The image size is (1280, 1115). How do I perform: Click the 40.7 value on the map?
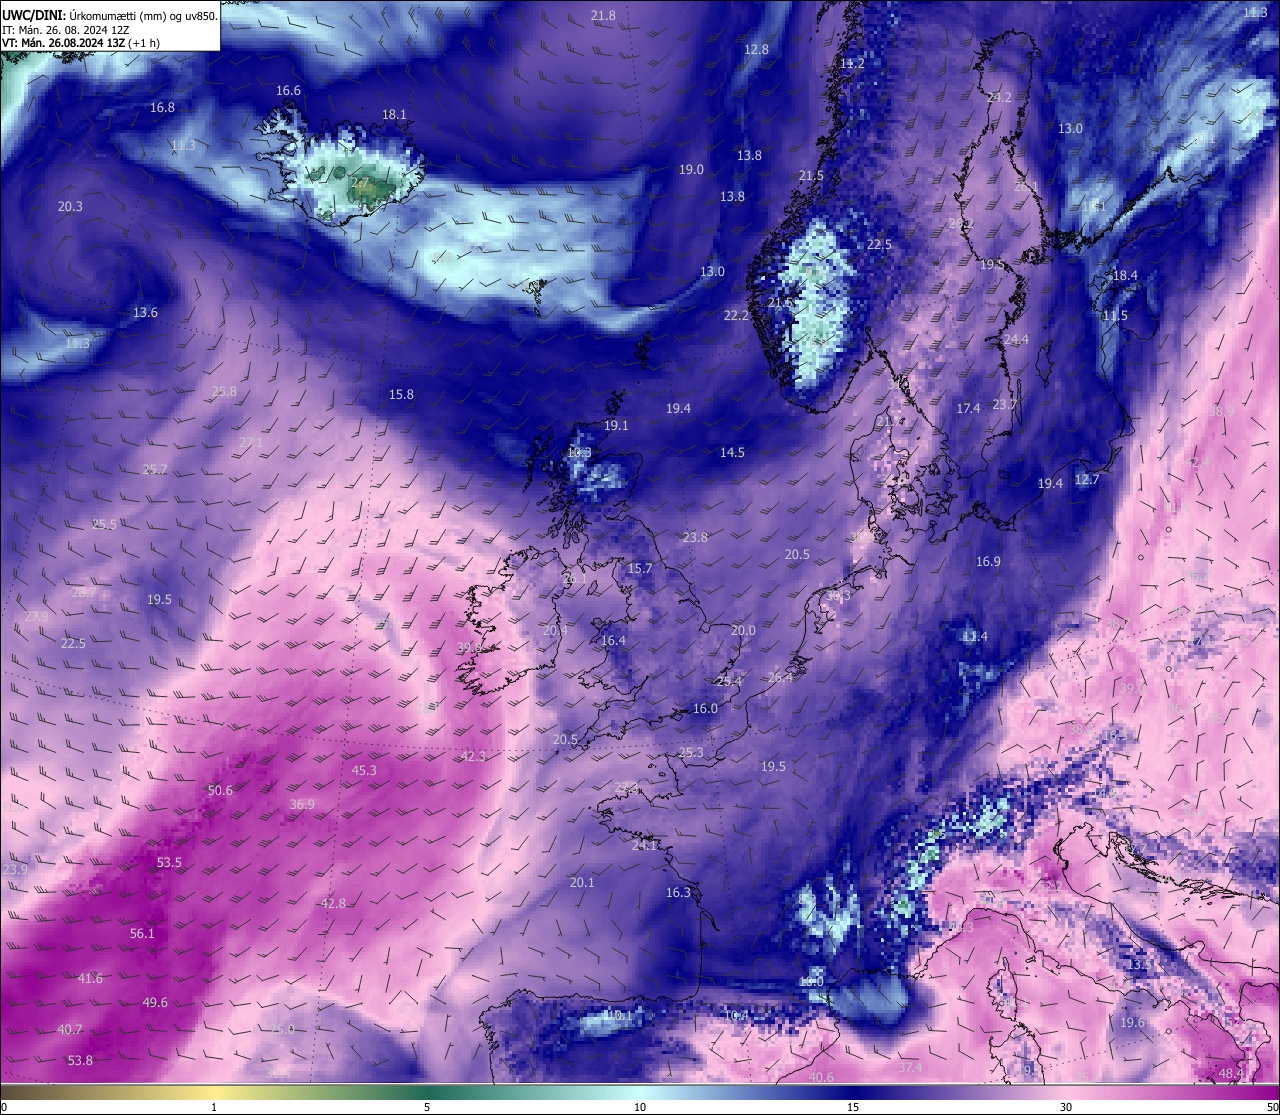point(70,1030)
